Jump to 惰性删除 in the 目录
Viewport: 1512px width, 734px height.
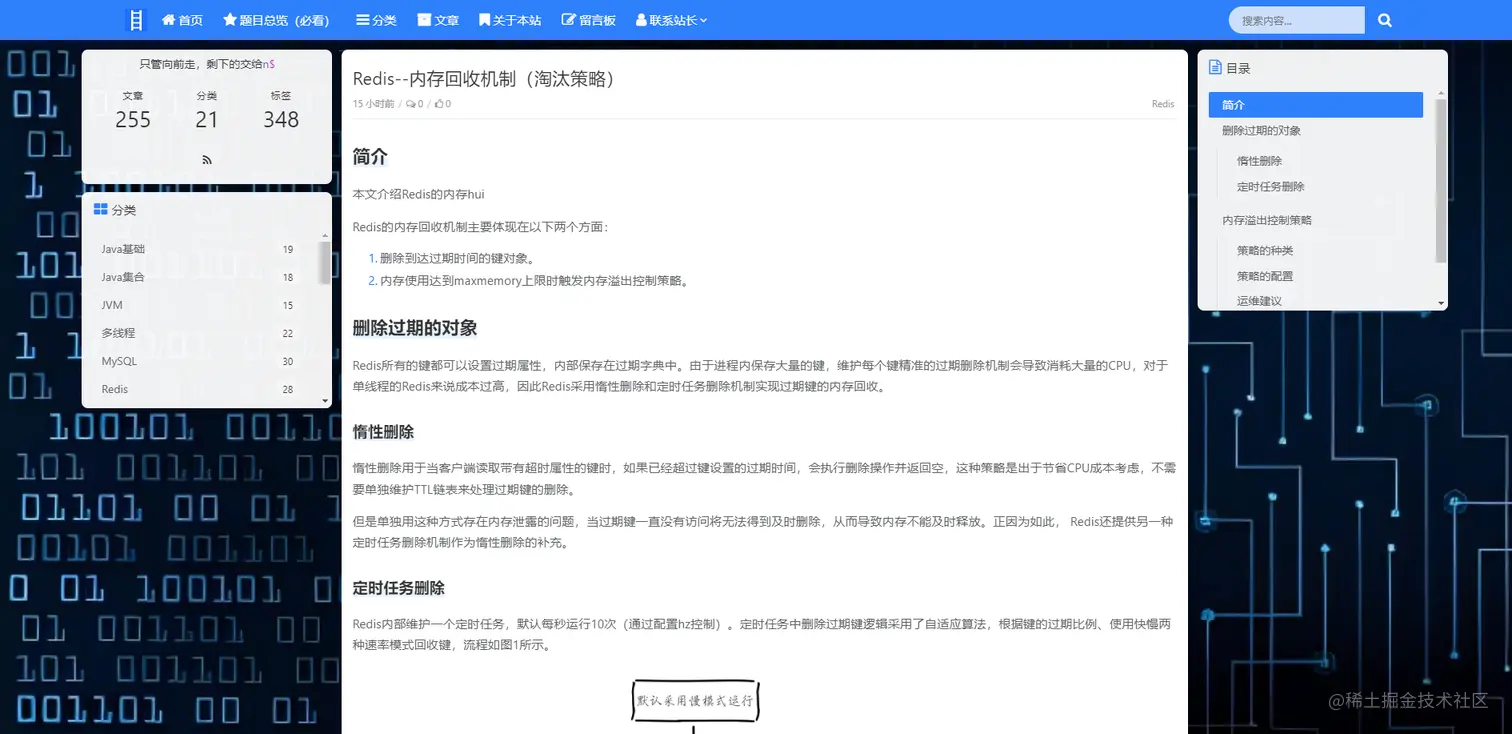pos(1259,160)
